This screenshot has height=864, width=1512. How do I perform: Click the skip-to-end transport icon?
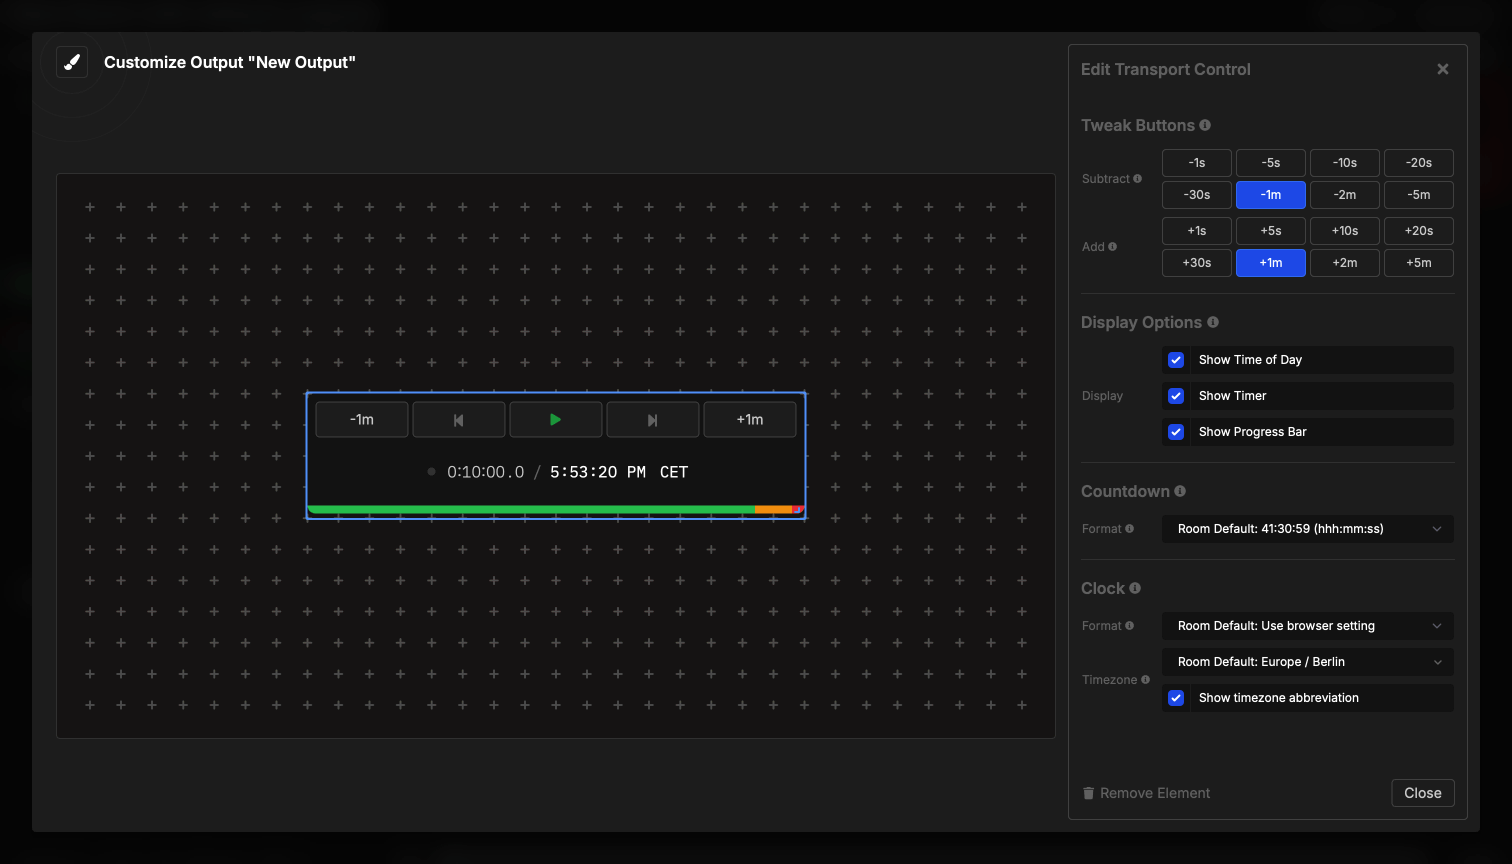[653, 419]
